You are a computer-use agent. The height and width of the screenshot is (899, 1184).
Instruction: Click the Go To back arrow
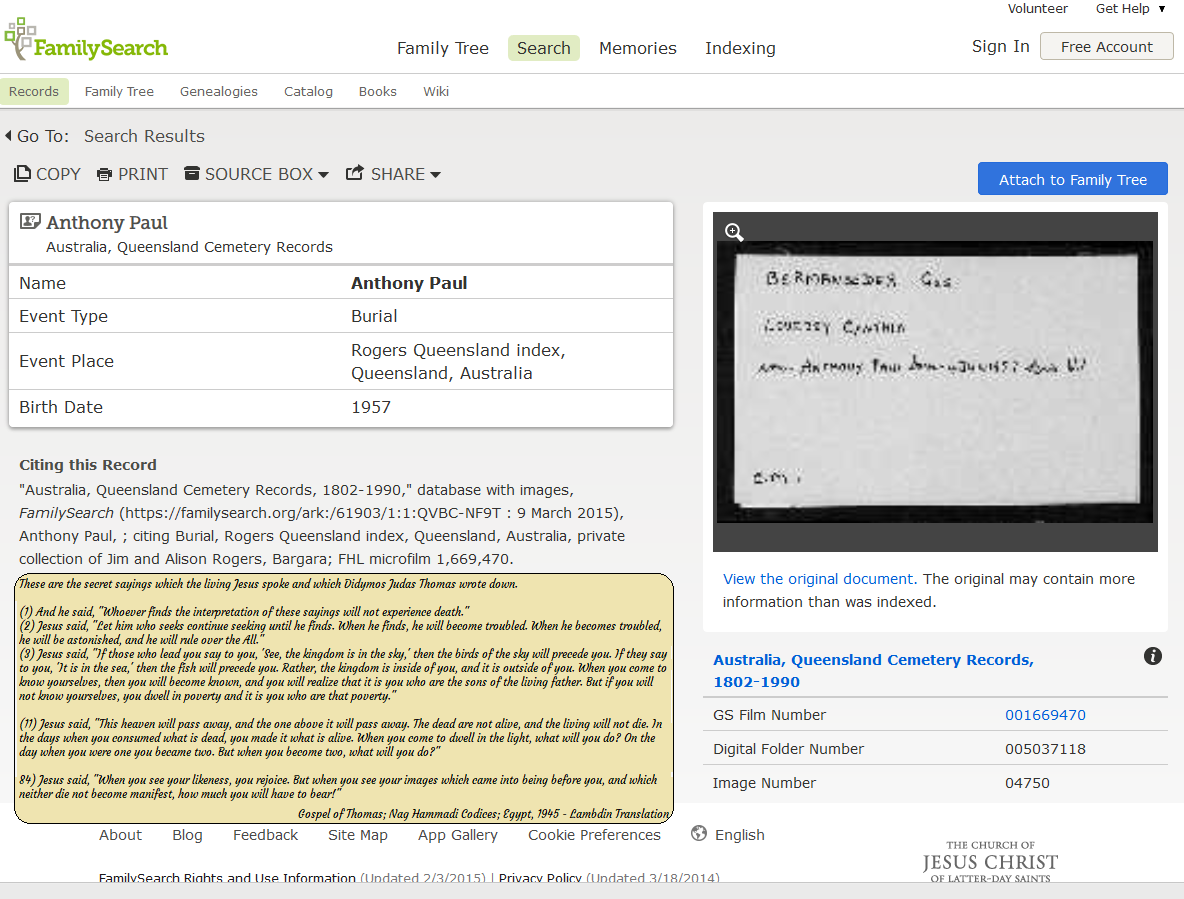coord(8,136)
